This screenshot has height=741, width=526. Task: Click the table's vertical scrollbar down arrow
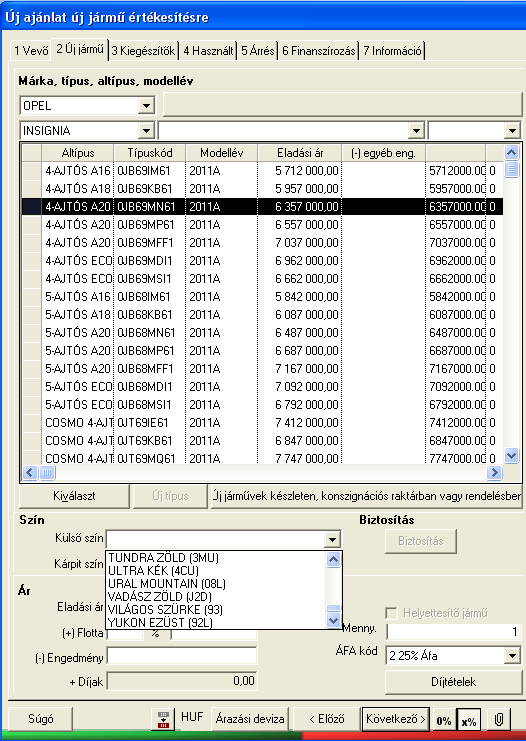coord(511,456)
